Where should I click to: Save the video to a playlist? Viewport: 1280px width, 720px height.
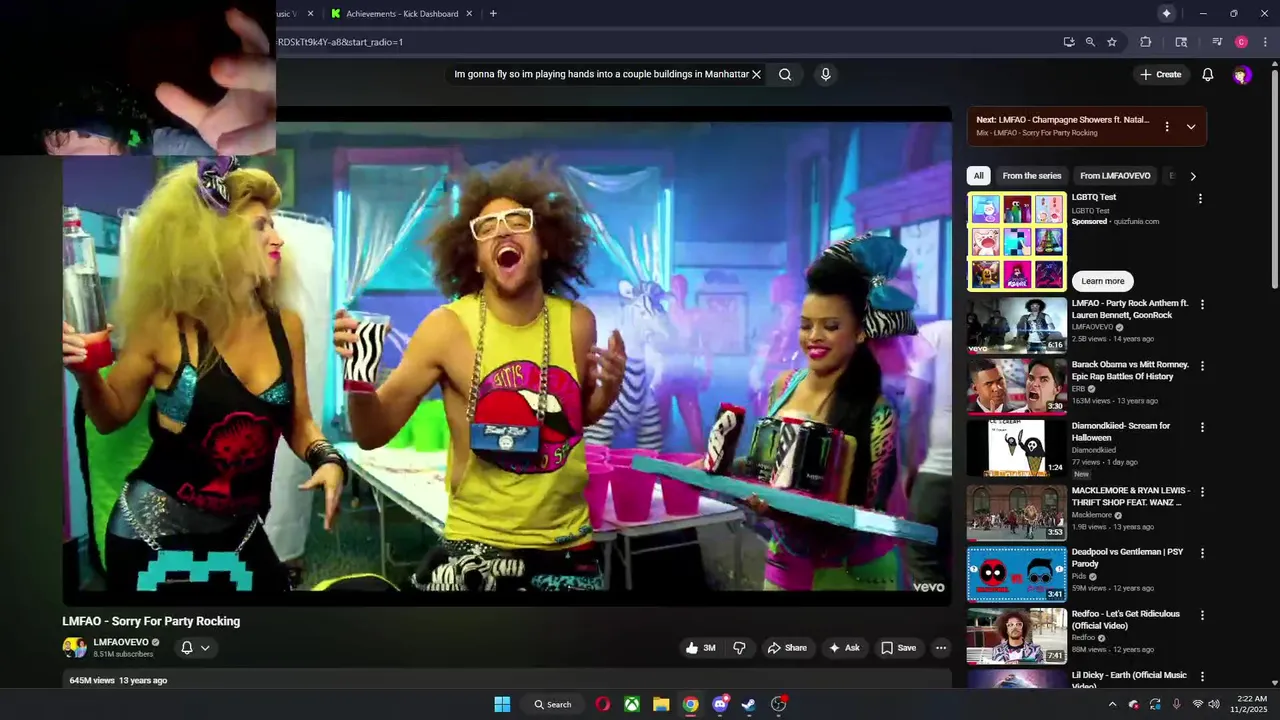898,648
